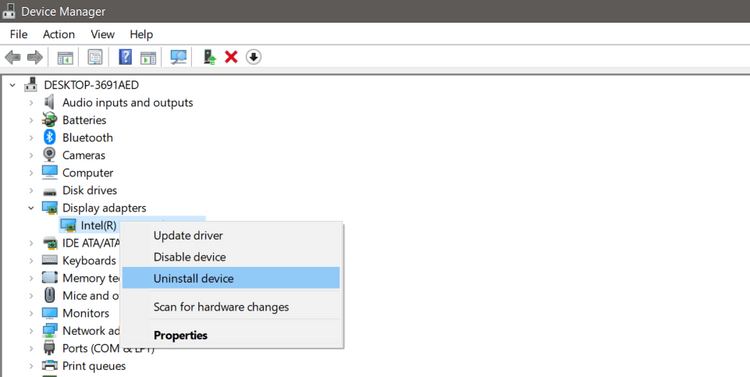750x377 pixels.
Task: Click the Cameras webcam icon
Action: (49, 155)
